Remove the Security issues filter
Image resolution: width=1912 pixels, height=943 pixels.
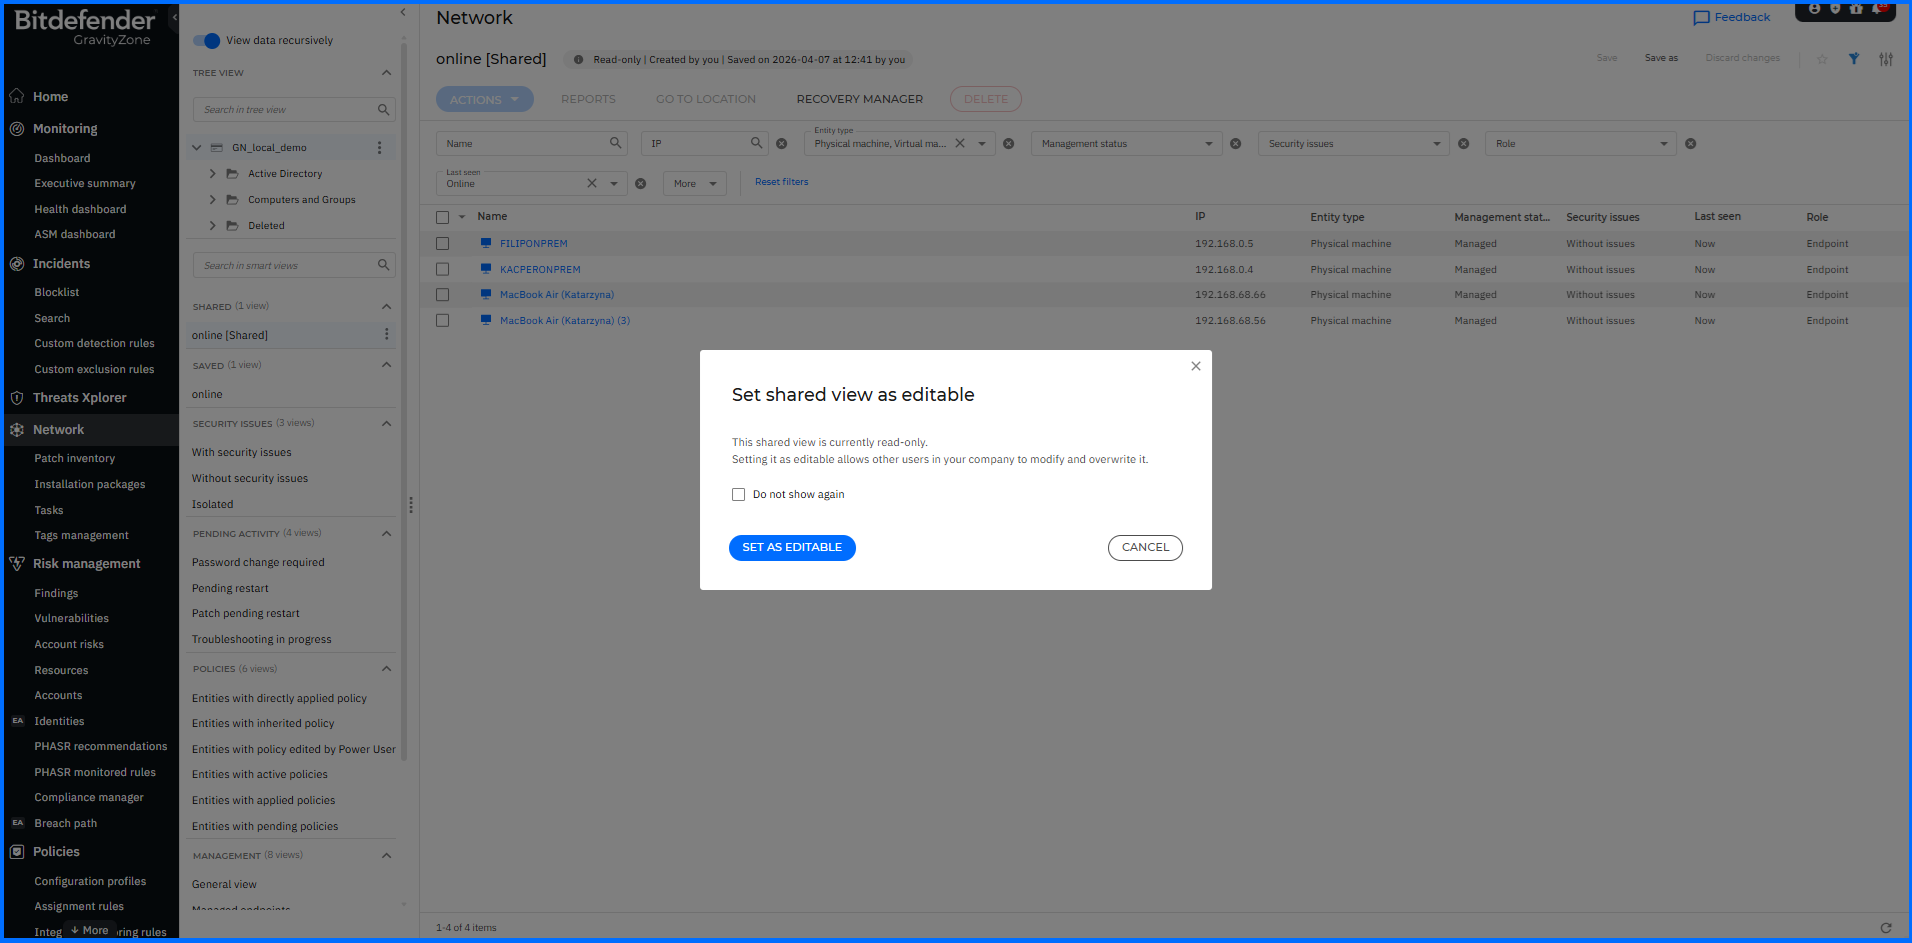(1463, 144)
